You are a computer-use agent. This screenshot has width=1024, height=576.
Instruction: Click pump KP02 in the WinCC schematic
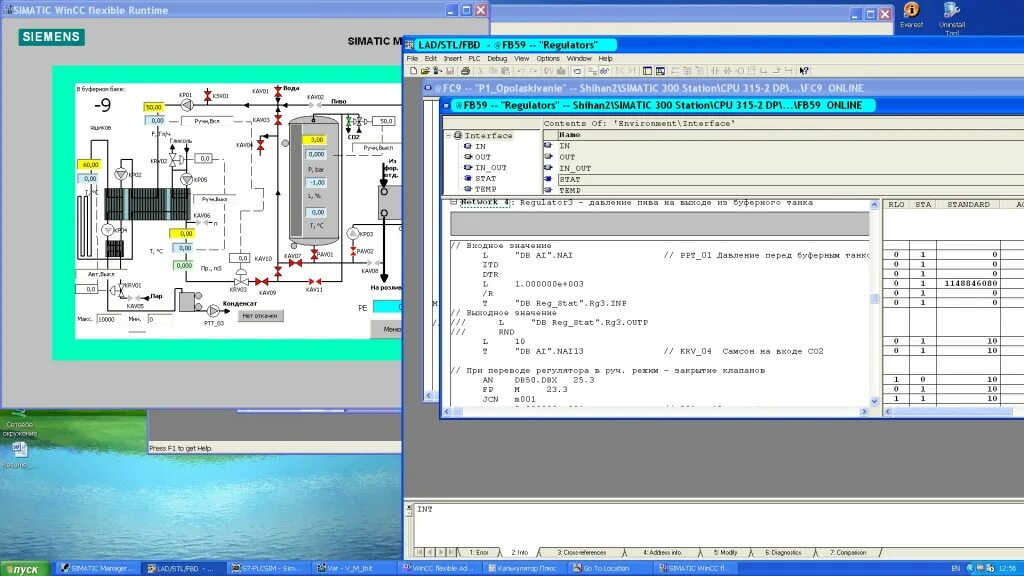pyautogui.click(x=121, y=174)
